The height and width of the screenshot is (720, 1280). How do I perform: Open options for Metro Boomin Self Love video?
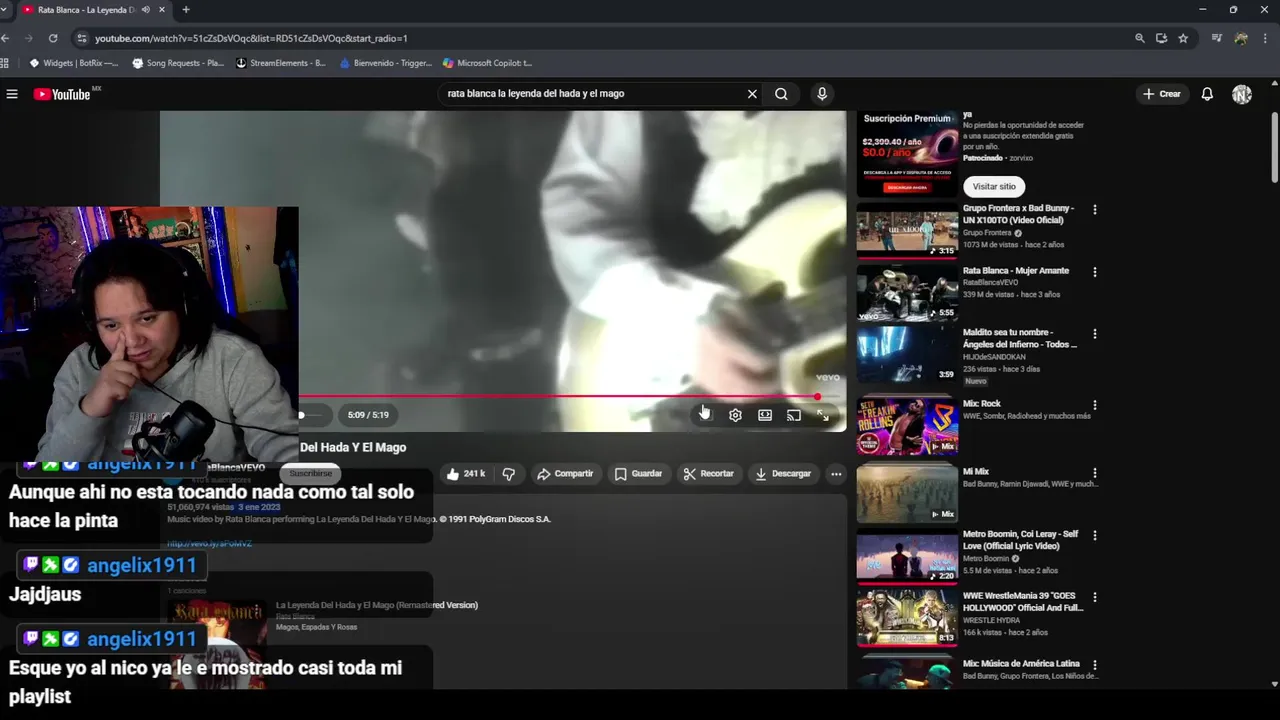pos(1095,535)
